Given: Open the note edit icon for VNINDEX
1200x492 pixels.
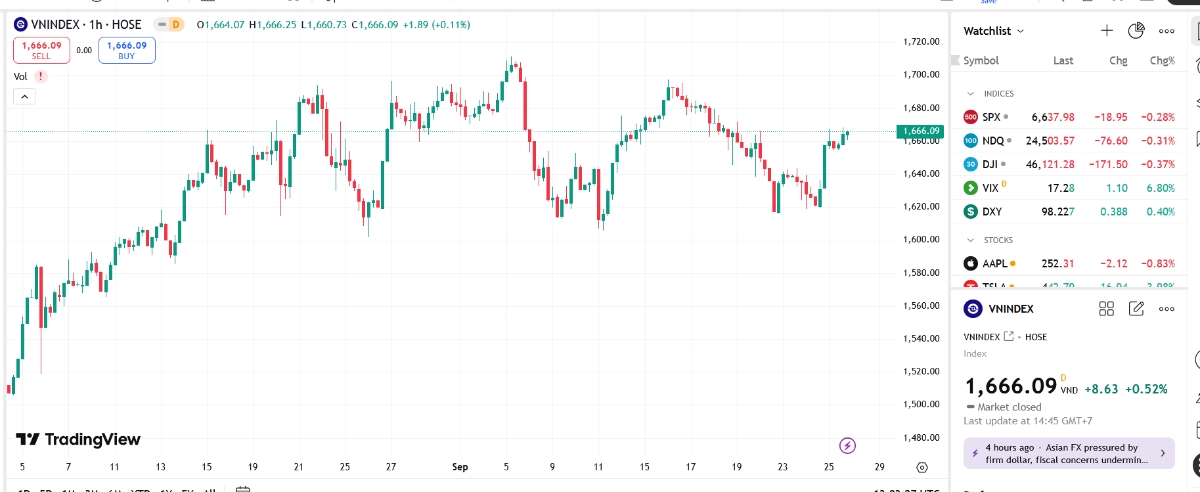Looking at the screenshot, I should point(1136,309).
